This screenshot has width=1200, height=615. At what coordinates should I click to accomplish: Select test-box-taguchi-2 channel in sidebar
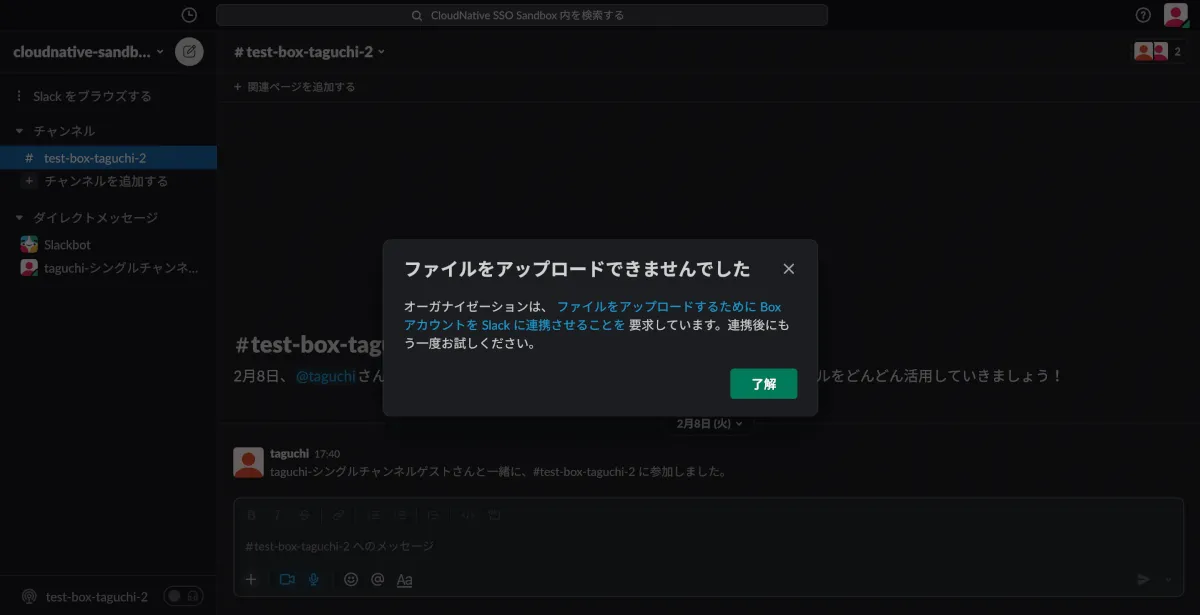[x=108, y=158]
